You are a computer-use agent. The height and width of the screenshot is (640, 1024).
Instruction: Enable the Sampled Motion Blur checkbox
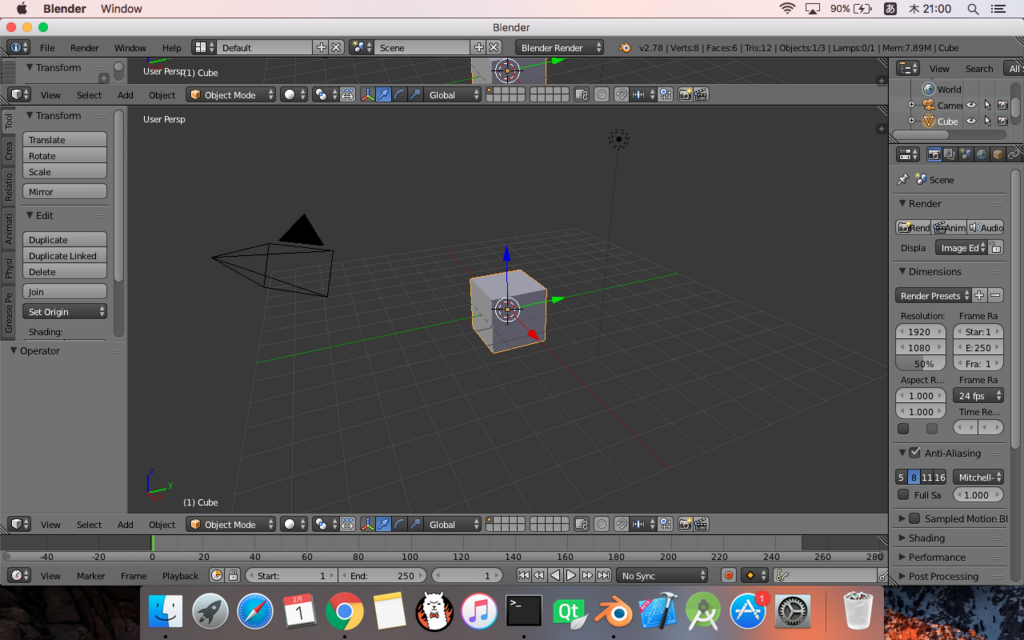coord(915,518)
